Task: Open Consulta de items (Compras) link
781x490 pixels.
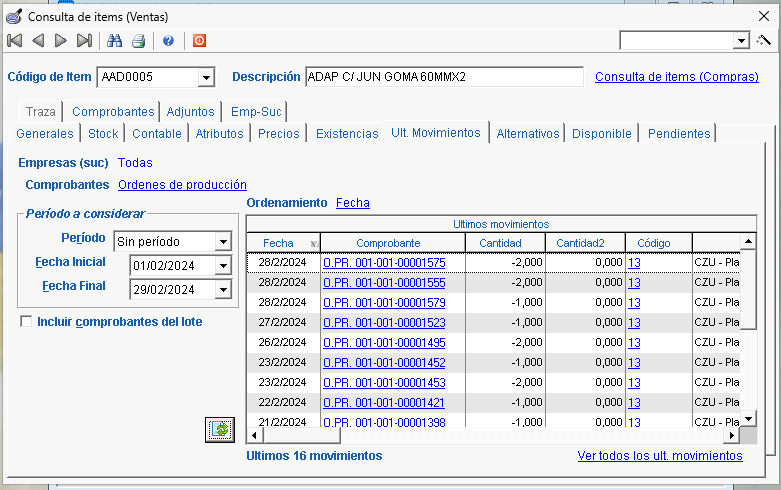Action: pos(676,77)
